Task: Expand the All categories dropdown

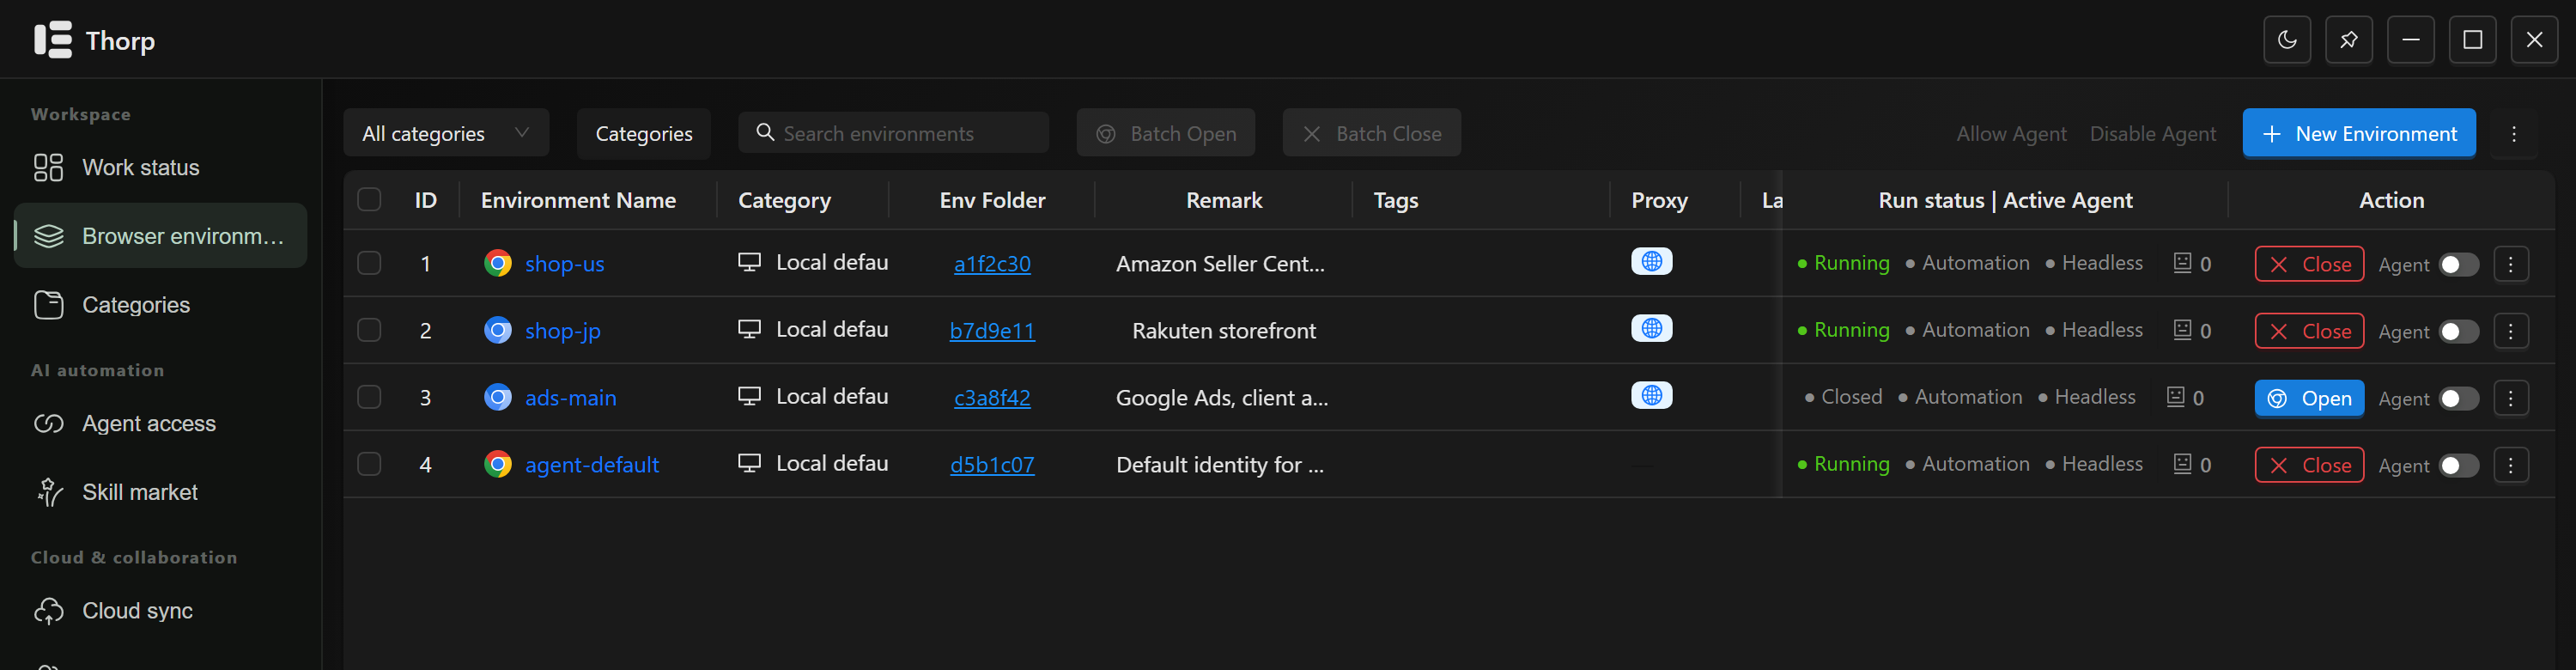Action: (x=446, y=133)
